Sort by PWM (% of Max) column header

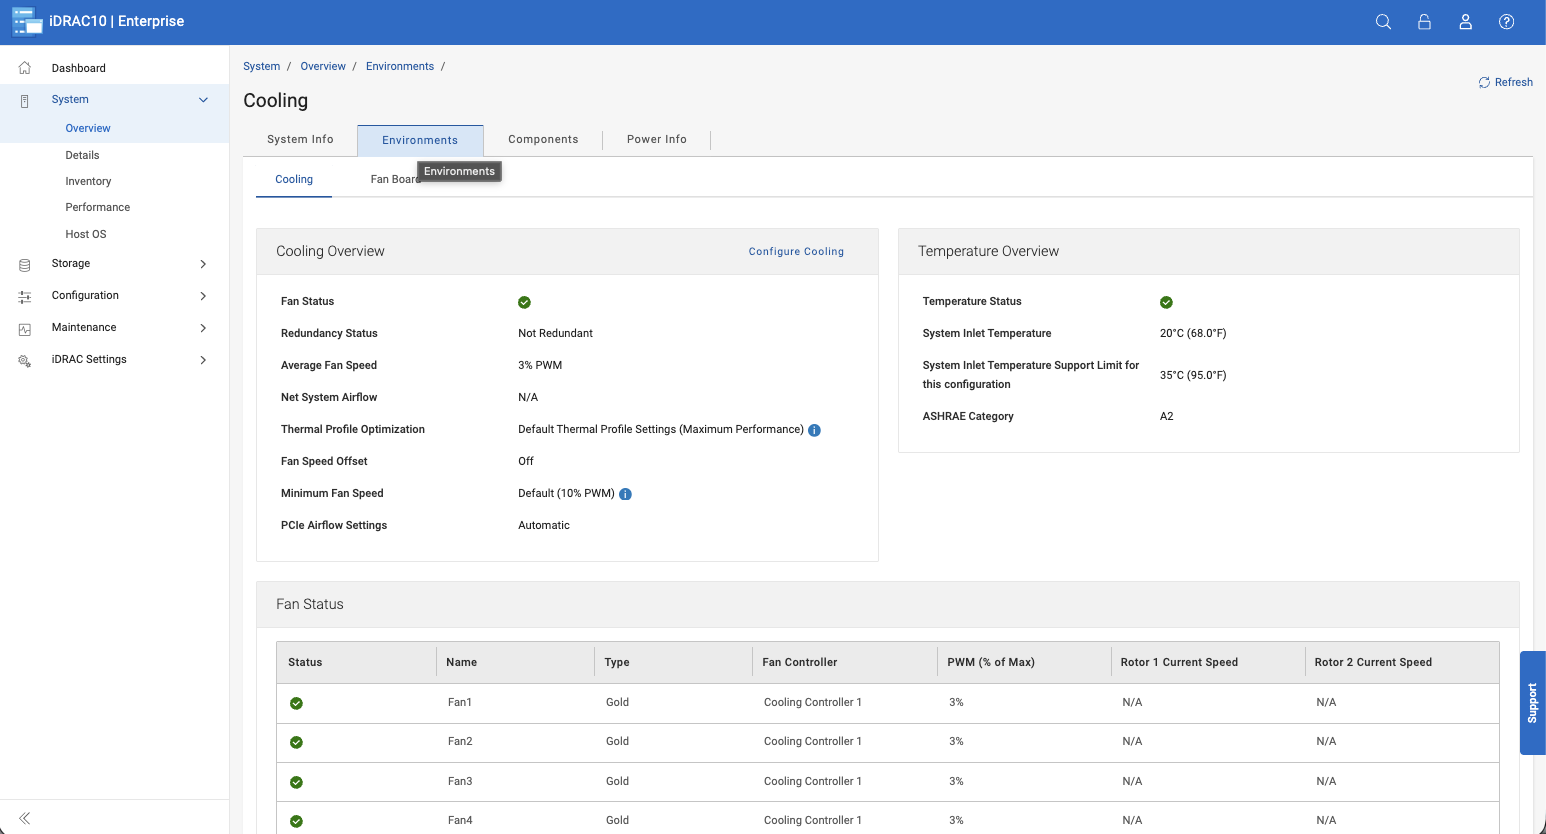pyautogui.click(x=991, y=662)
